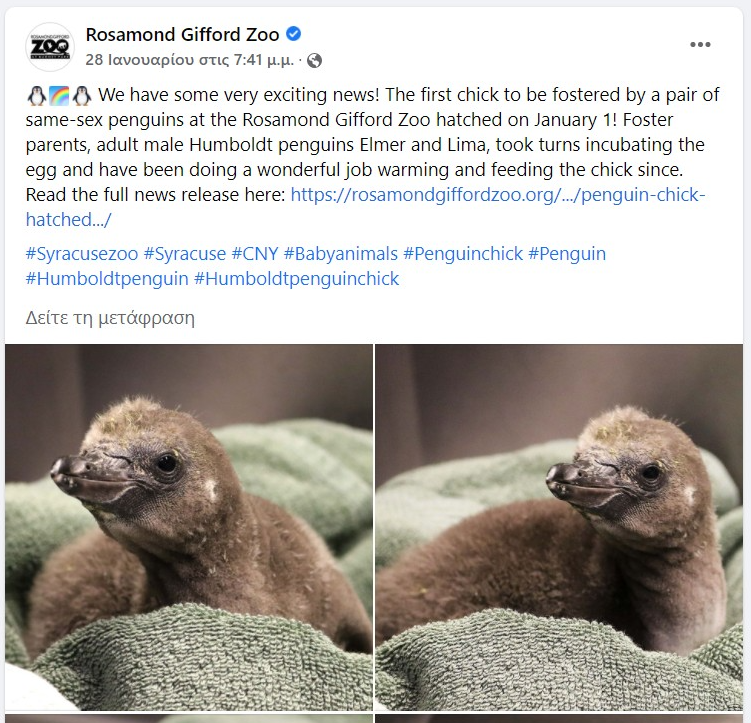Select the #Babyanimals hashtag
The width and height of the screenshot is (751, 723).
[341, 253]
